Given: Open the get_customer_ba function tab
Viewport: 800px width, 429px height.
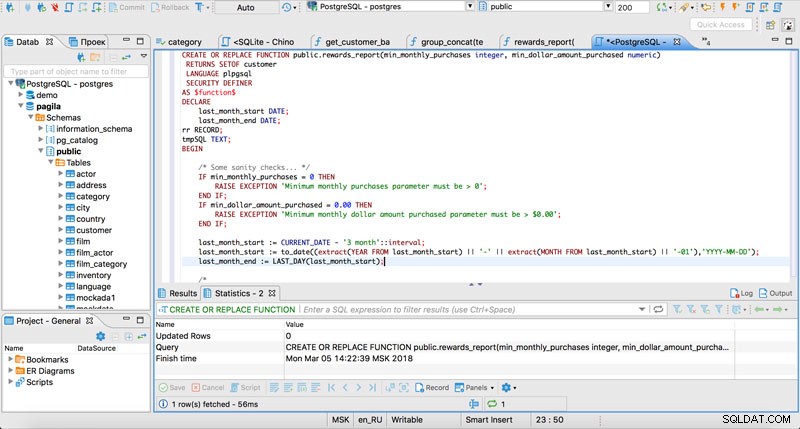Looking at the screenshot, I should [352, 42].
